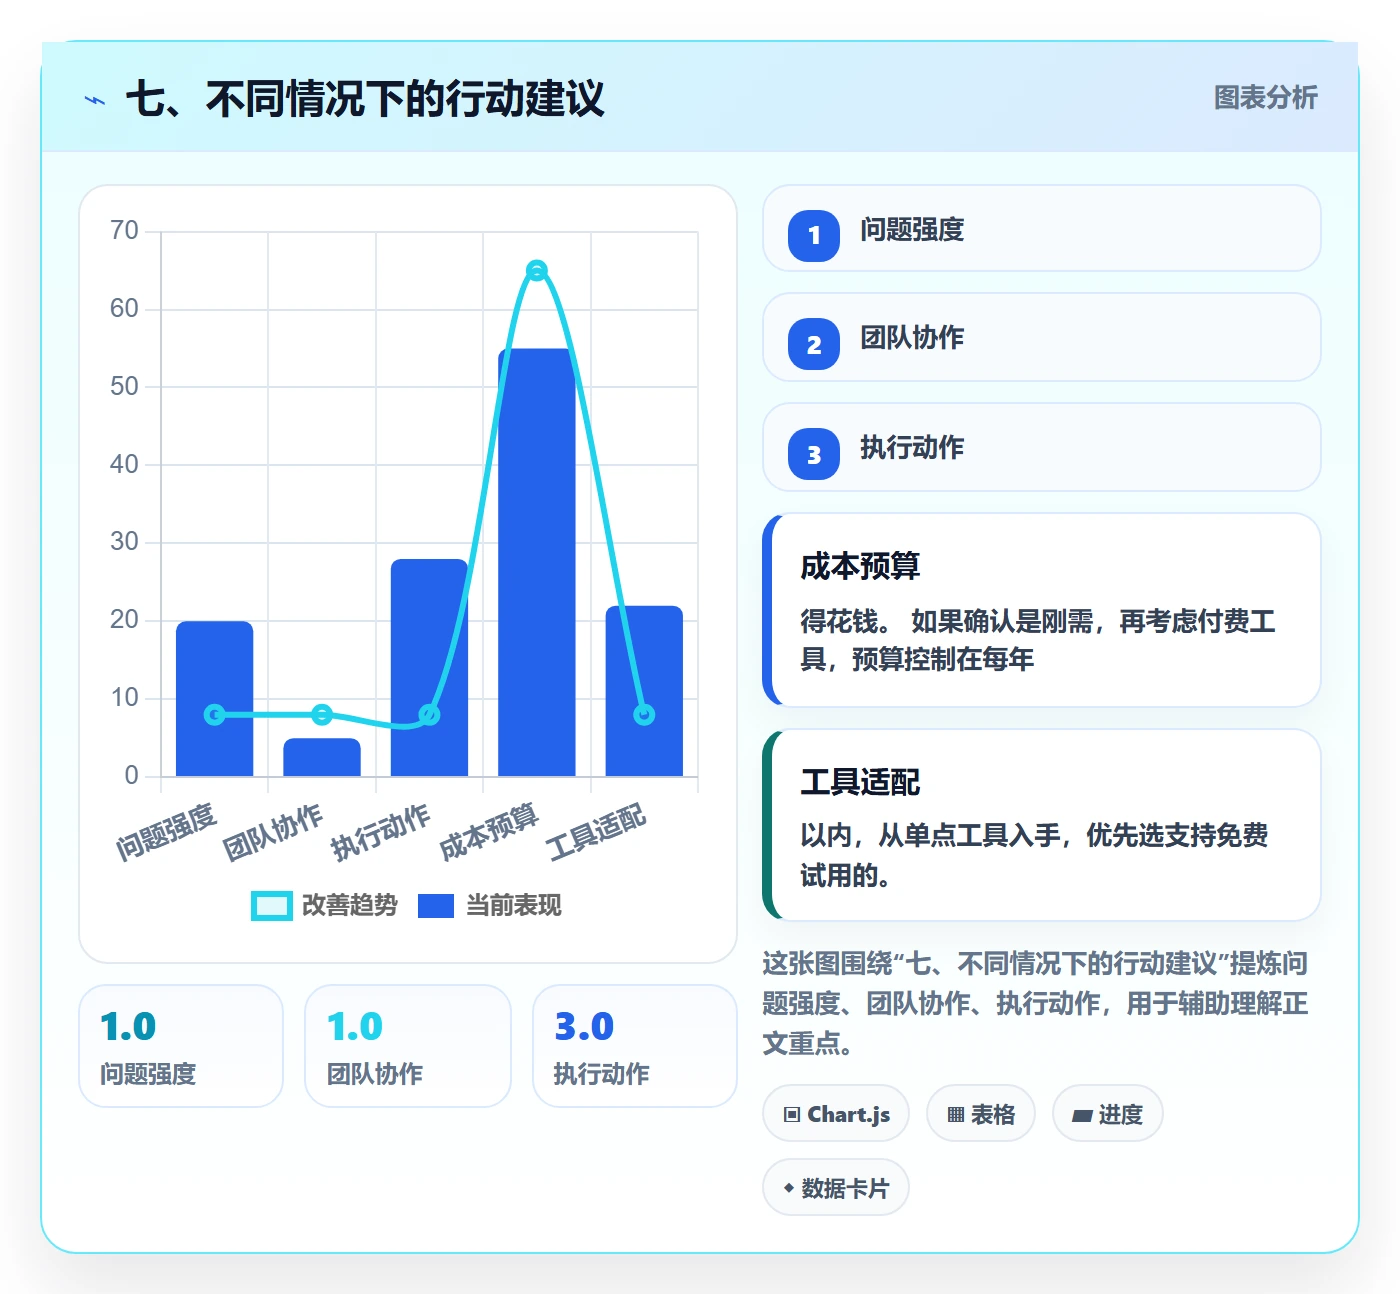Click the summary paragraph starting 这张图围绕
This screenshot has height=1294, width=1400.
[1035, 1003]
